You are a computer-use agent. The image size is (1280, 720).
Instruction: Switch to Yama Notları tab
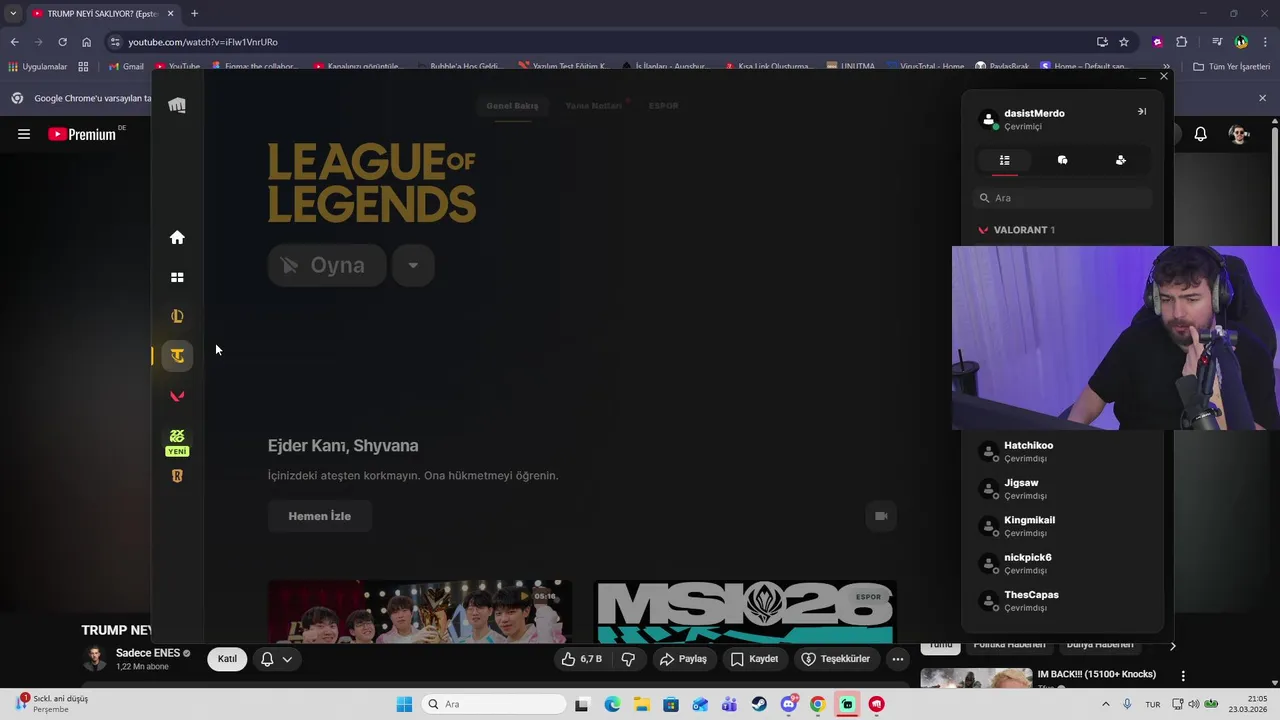click(594, 106)
